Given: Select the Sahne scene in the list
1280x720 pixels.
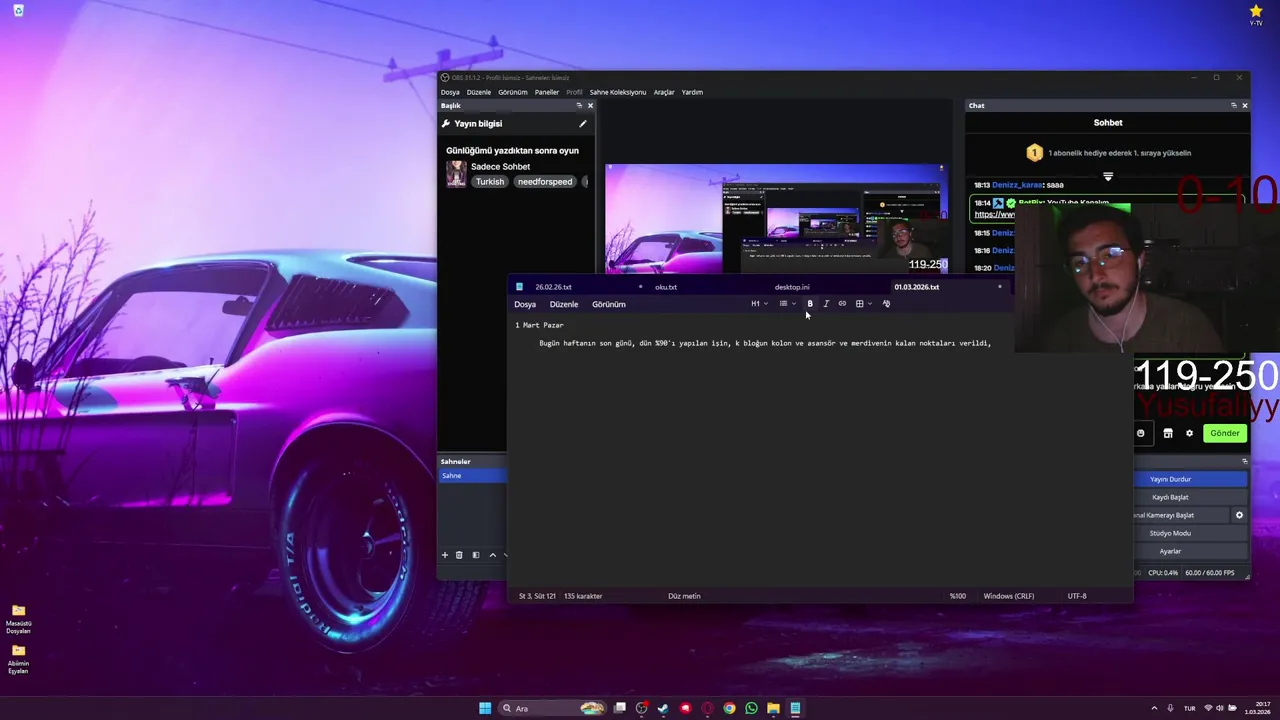Looking at the screenshot, I should click(473, 476).
